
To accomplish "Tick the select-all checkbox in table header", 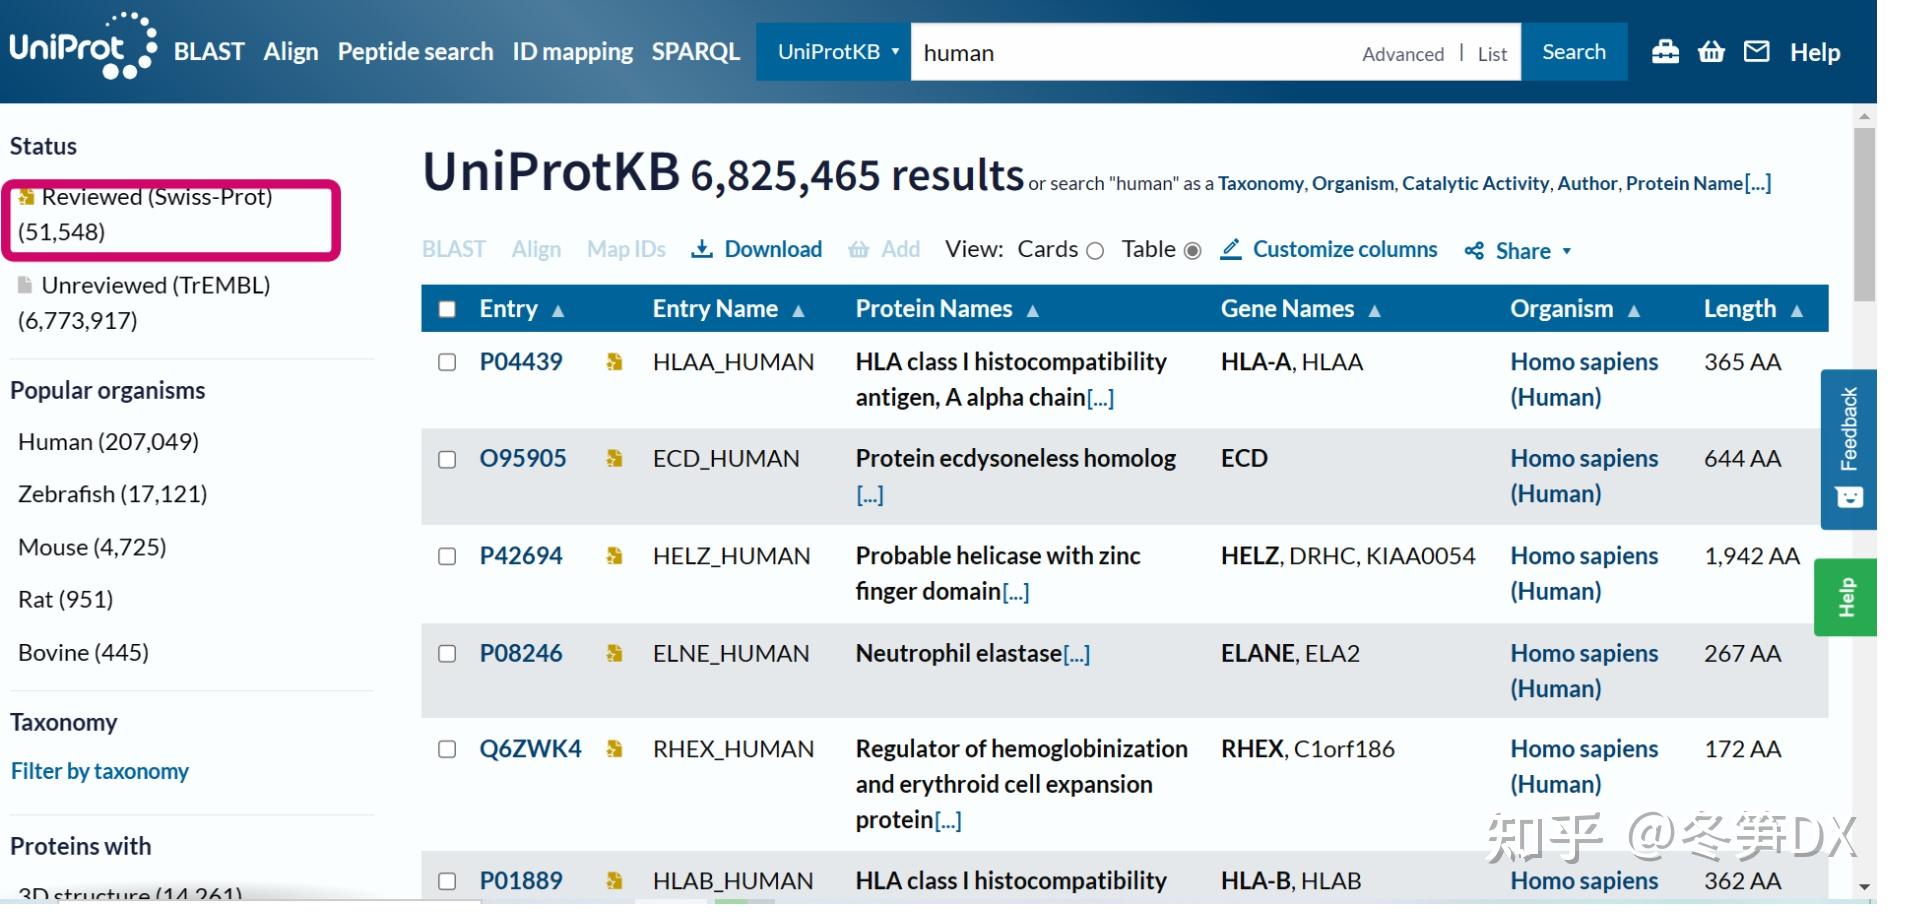I will pos(447,309).
